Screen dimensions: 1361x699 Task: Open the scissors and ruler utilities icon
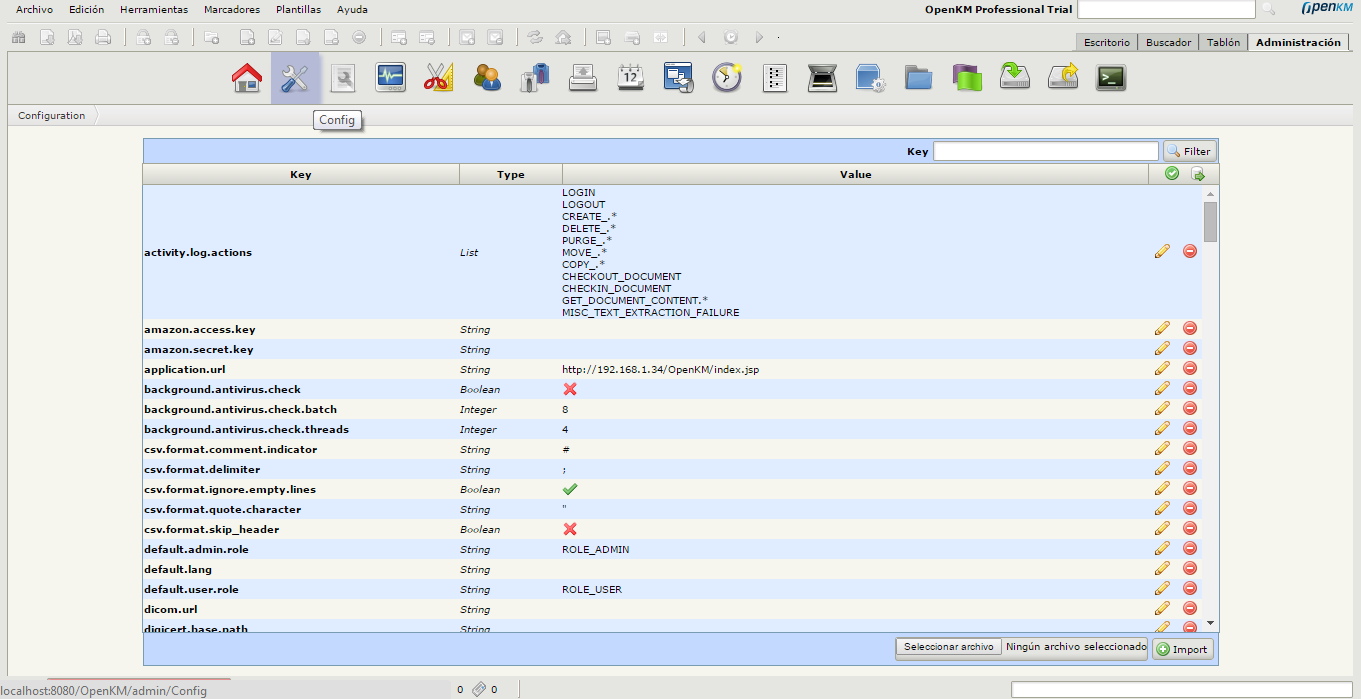pyautogui.click(x=438, y=78)
